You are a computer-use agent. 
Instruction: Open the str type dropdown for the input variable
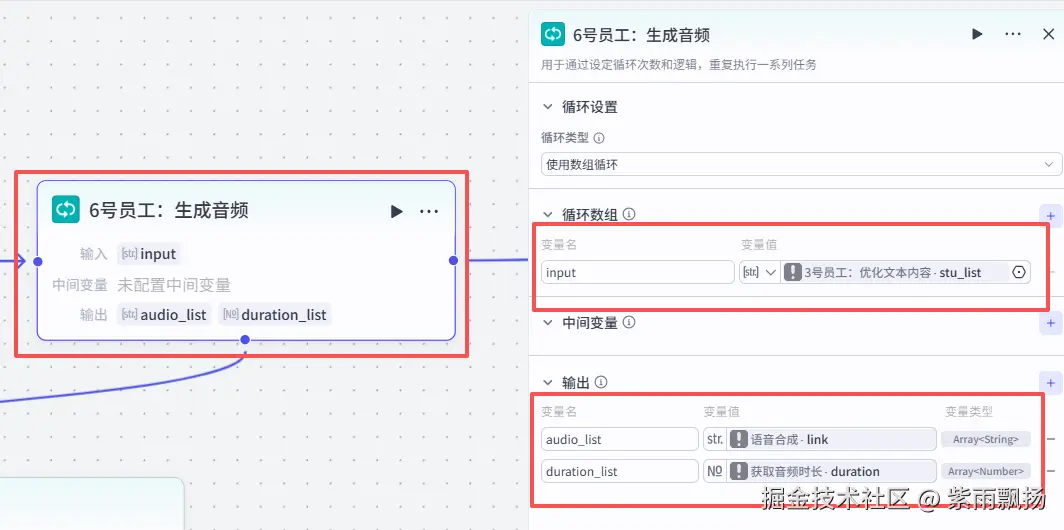click(x=759, y=272)
